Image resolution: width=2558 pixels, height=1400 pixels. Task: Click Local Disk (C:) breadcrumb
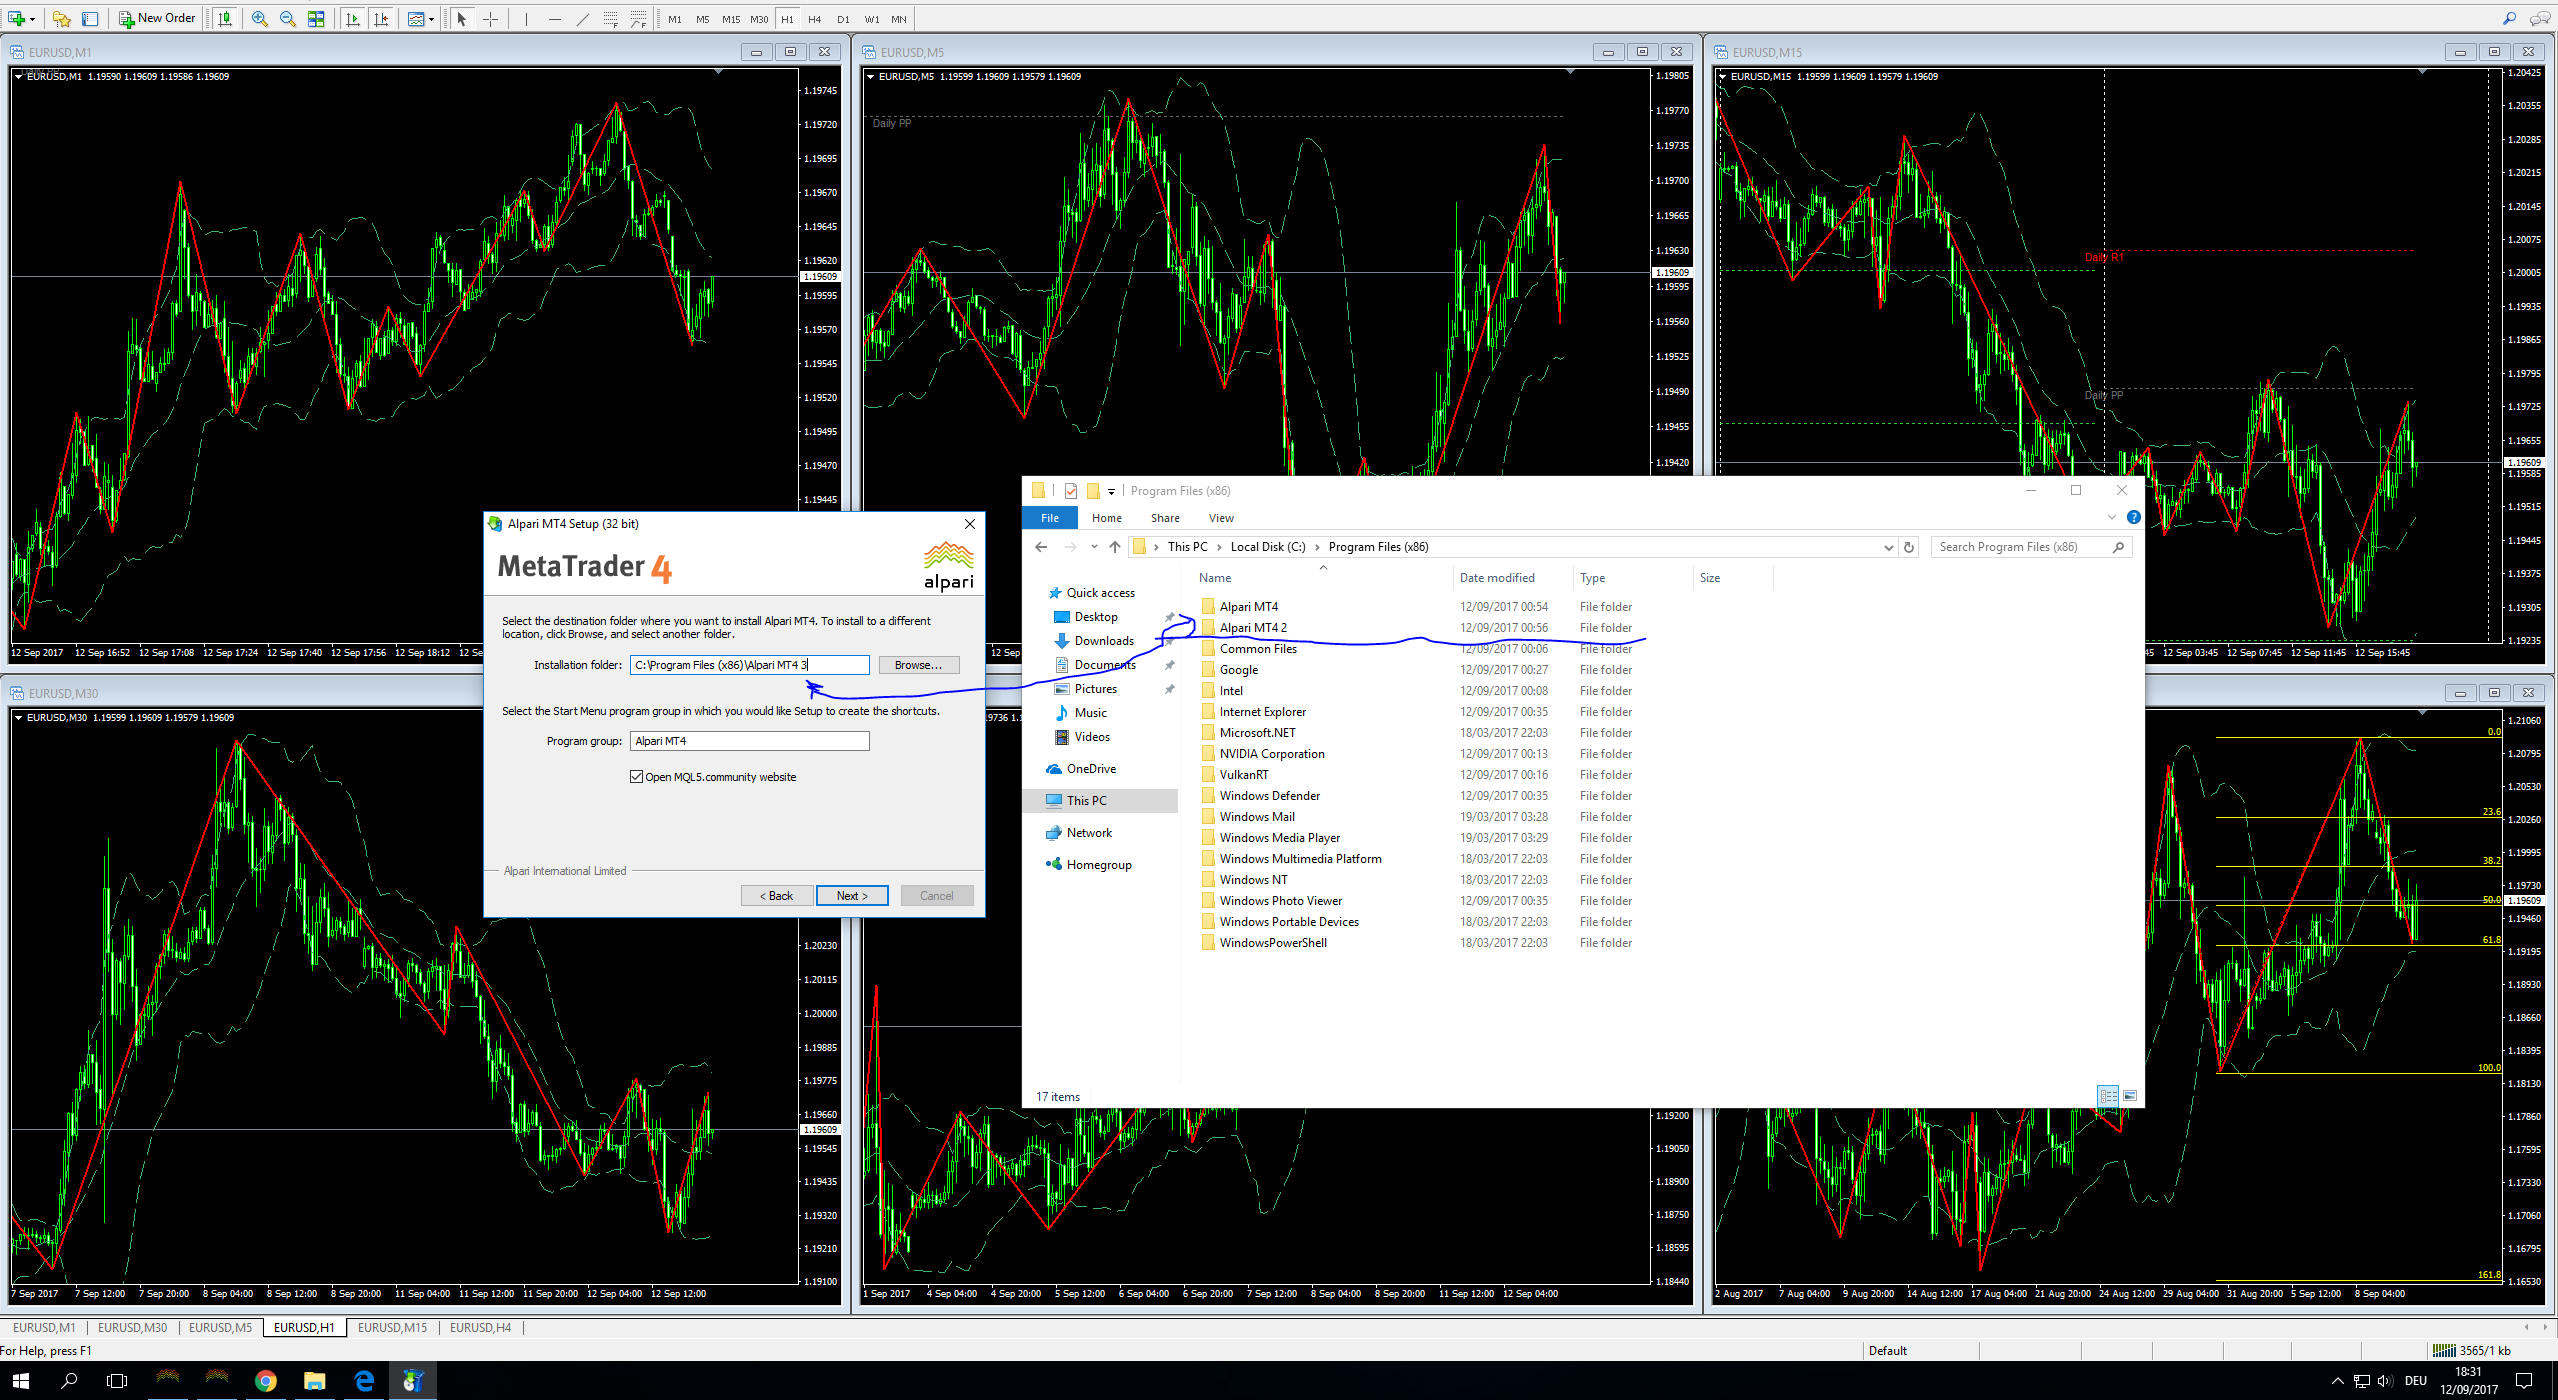1268,547
